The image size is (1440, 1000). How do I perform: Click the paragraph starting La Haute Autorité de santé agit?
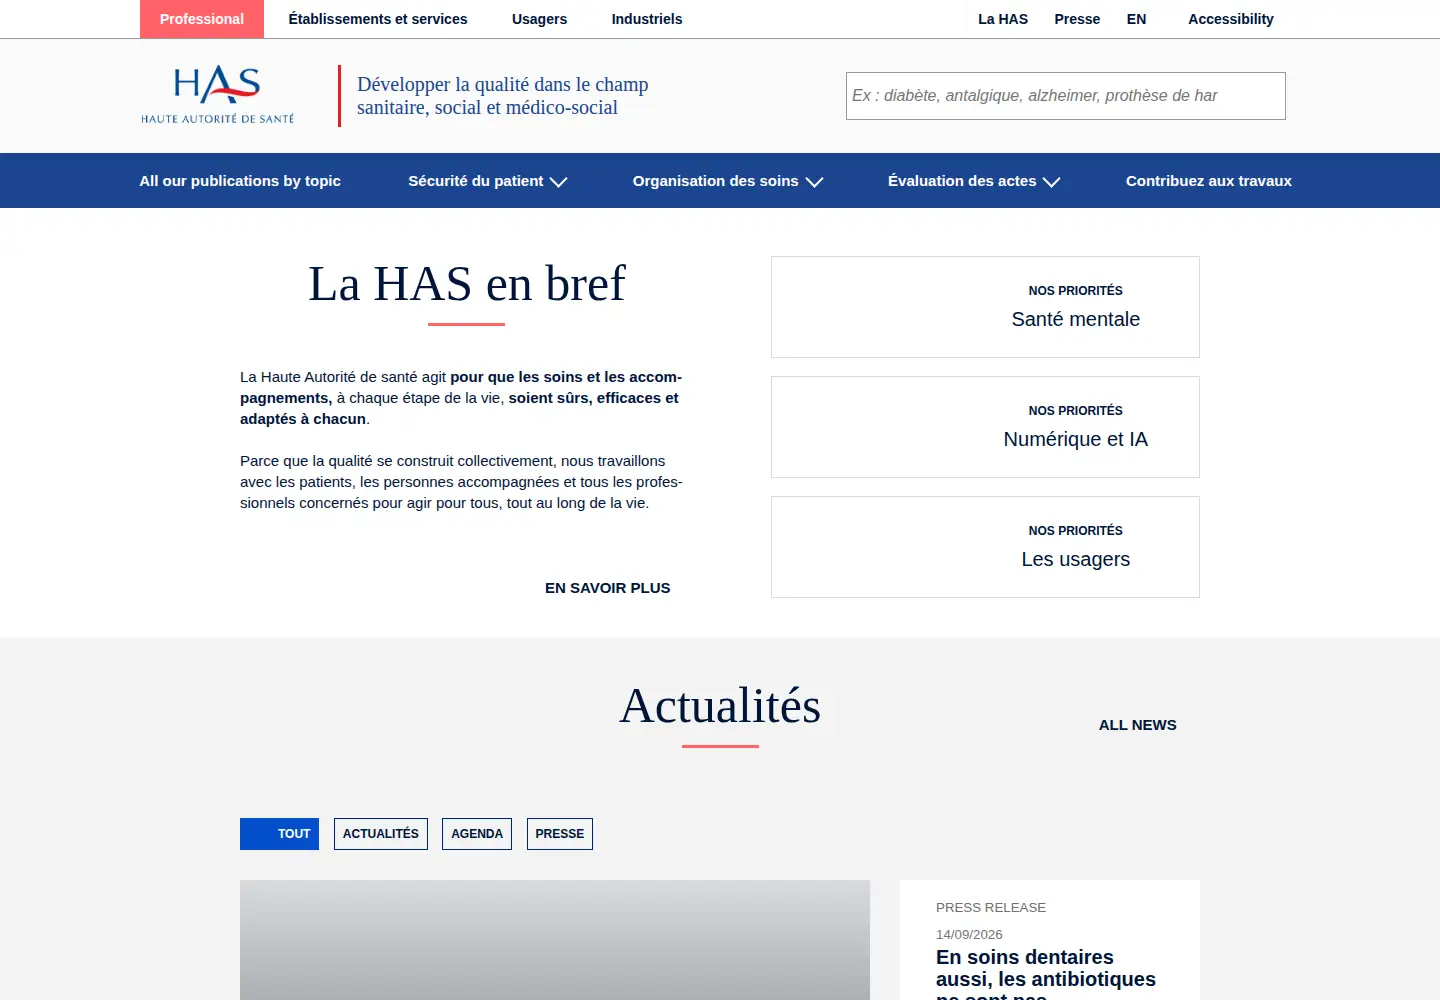click(x=461, y=398)
